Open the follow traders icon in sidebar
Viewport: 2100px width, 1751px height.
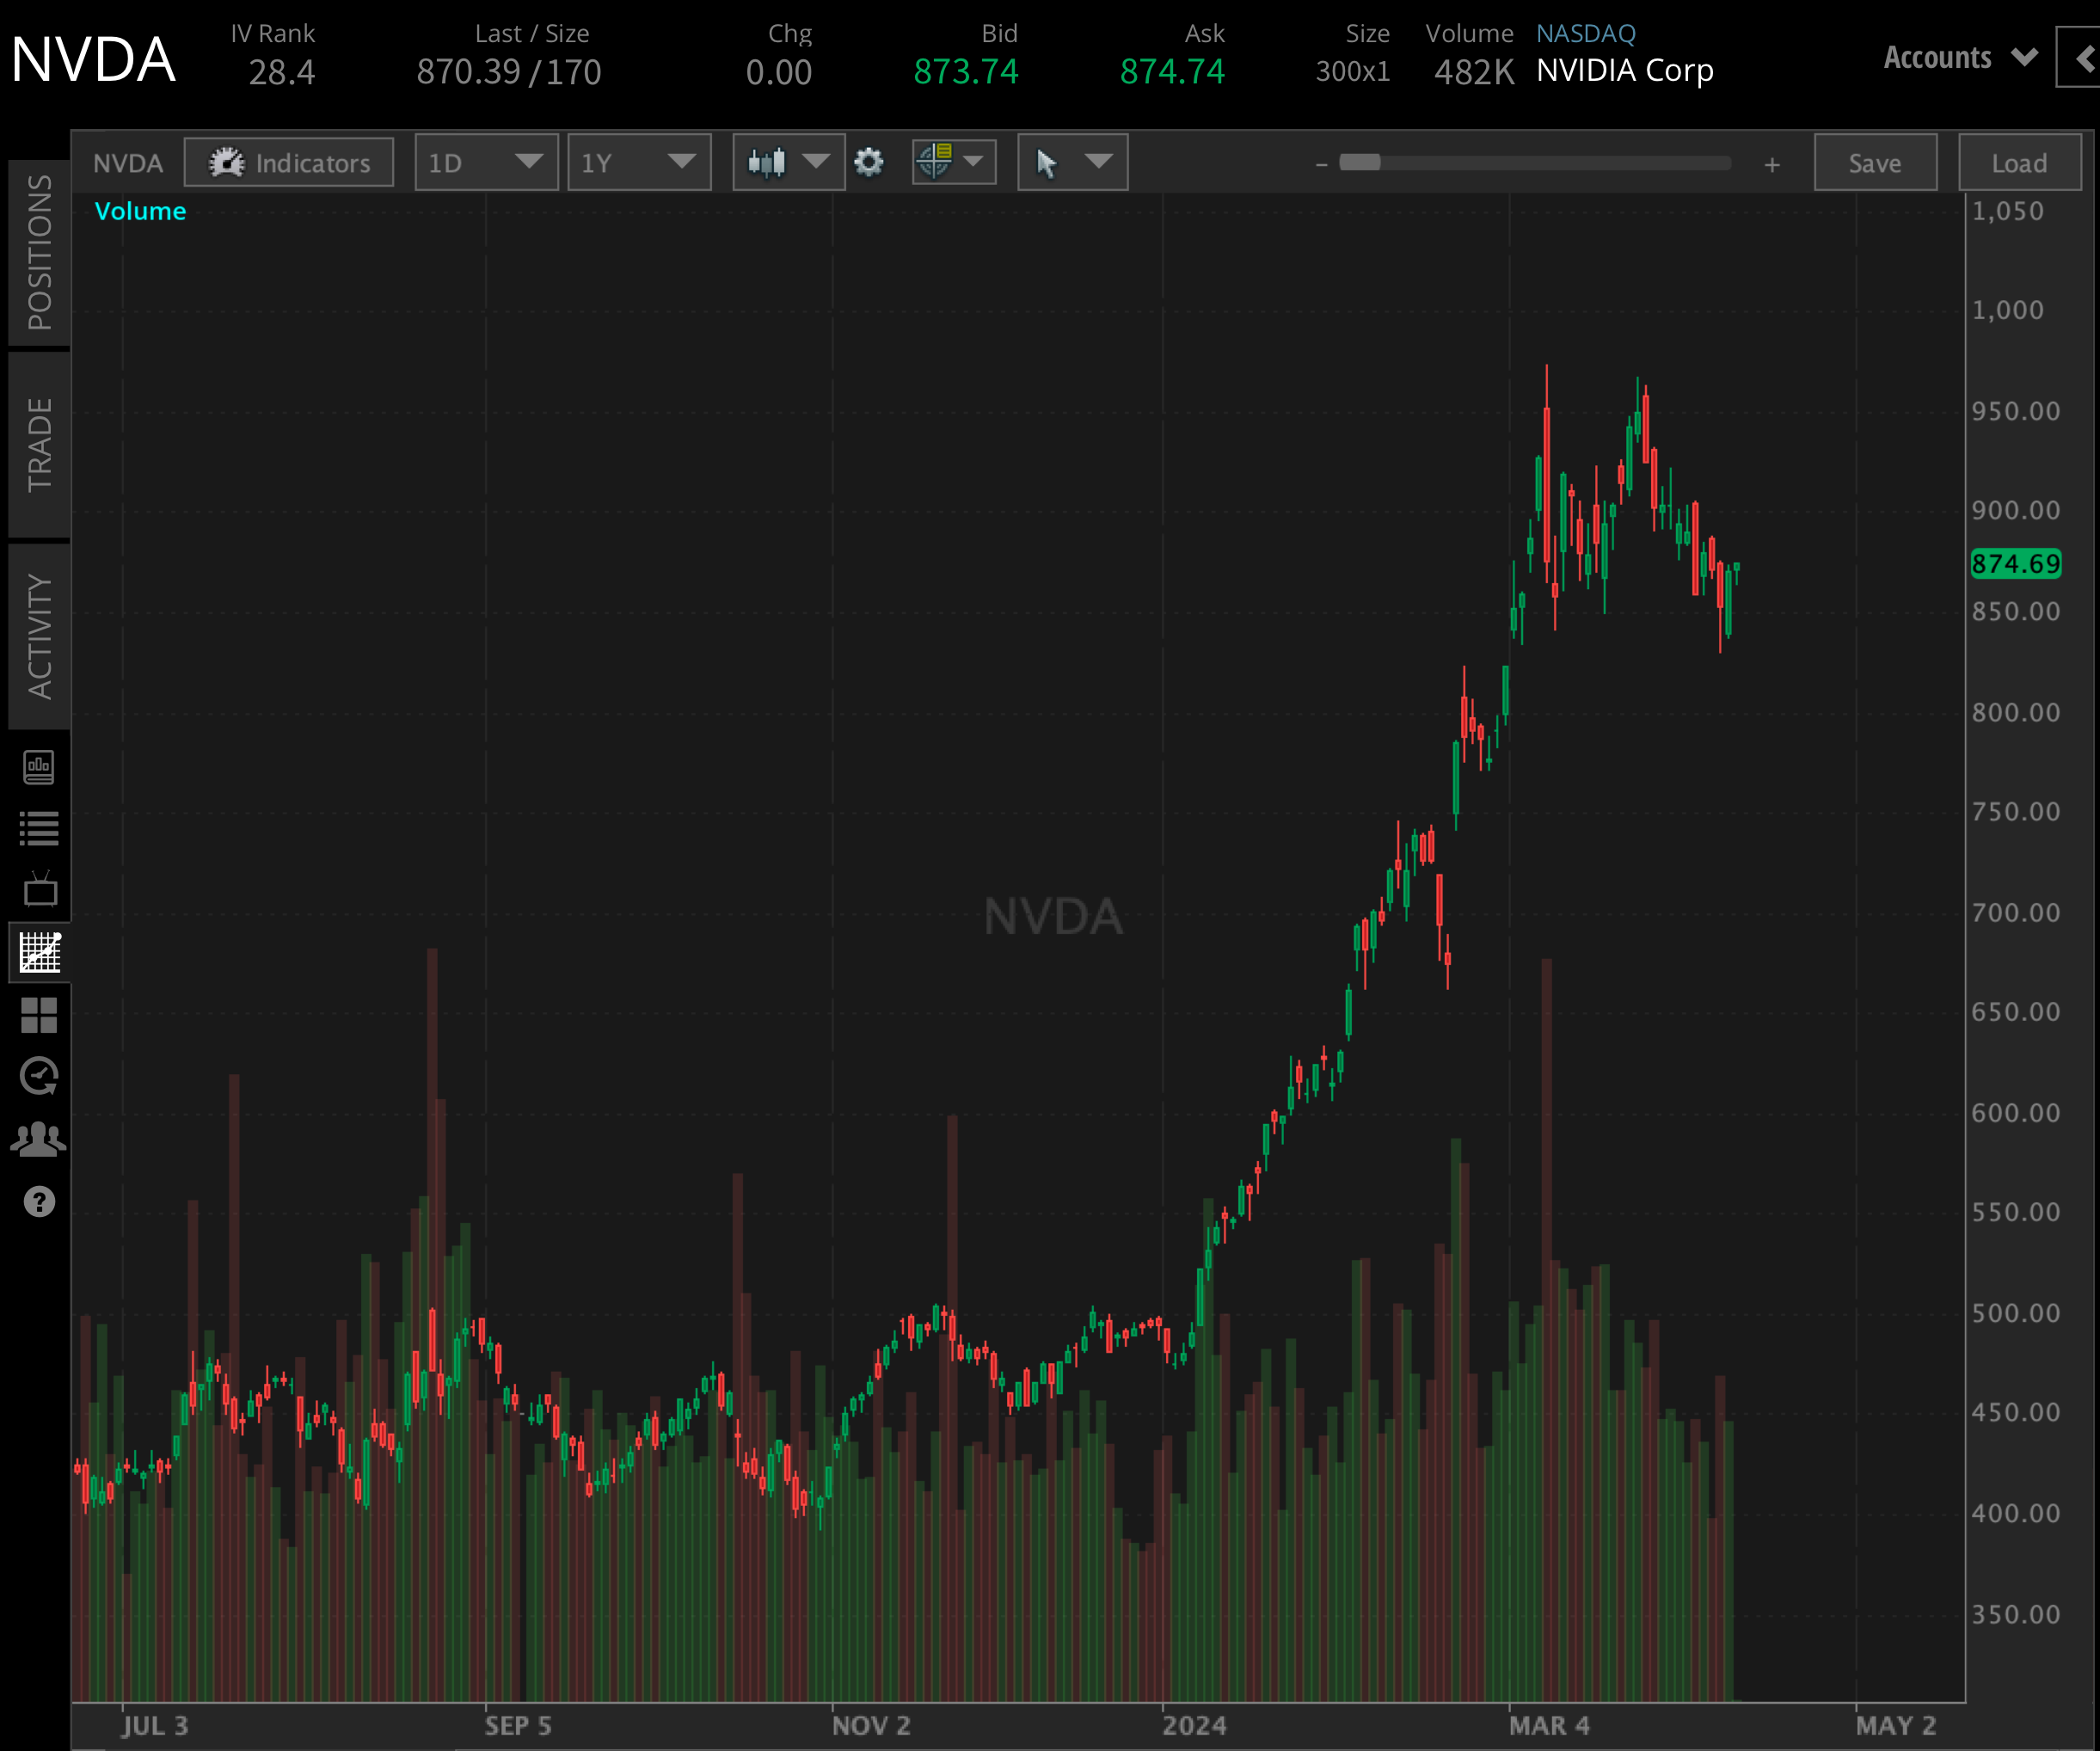click(x=38, y=1139)
